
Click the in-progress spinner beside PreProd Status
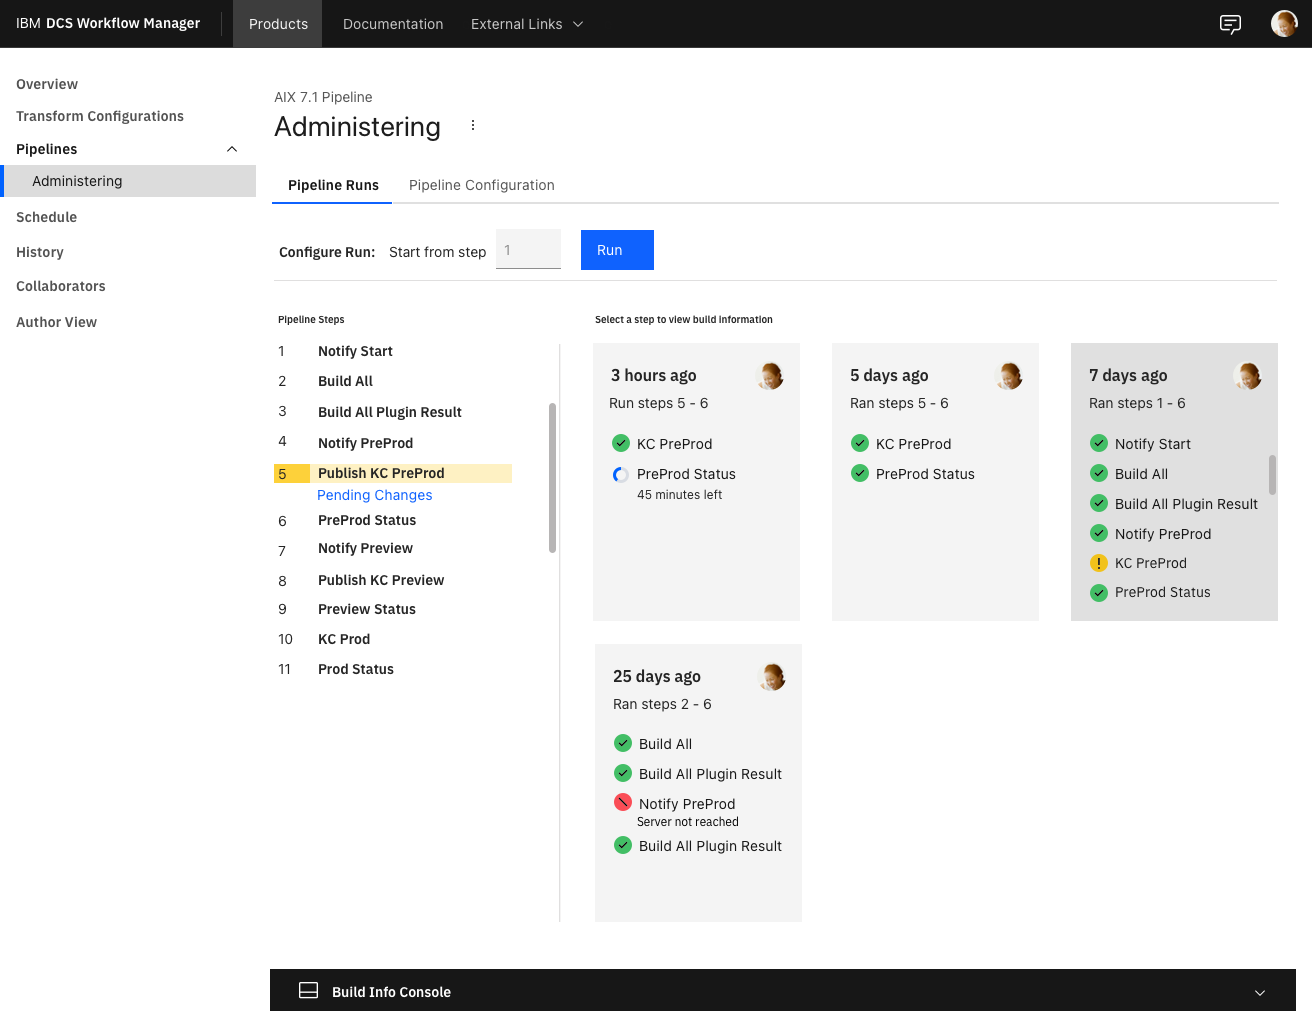point(621,475)
